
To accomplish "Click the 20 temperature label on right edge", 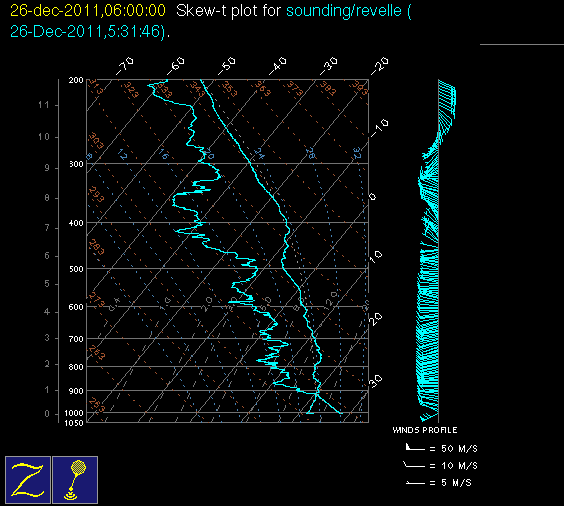I will click(376, 319).
